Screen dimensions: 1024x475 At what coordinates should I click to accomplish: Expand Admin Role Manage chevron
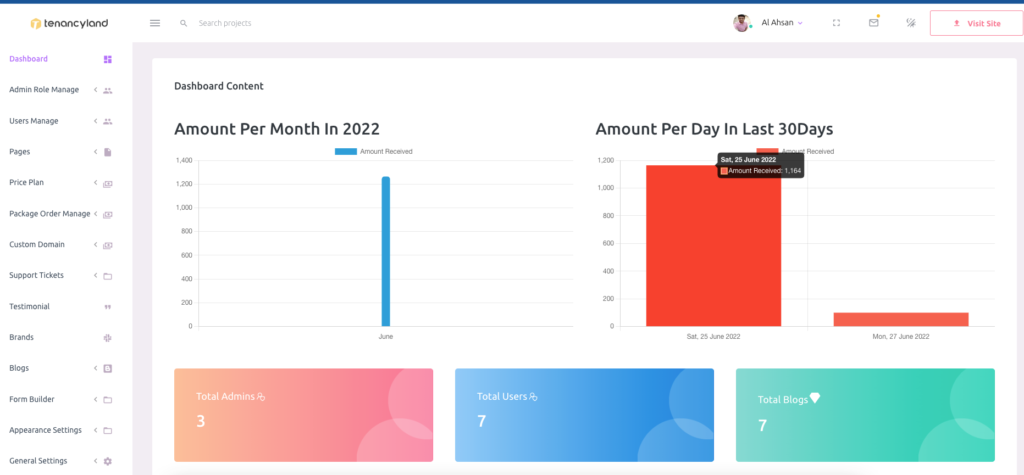95,90
